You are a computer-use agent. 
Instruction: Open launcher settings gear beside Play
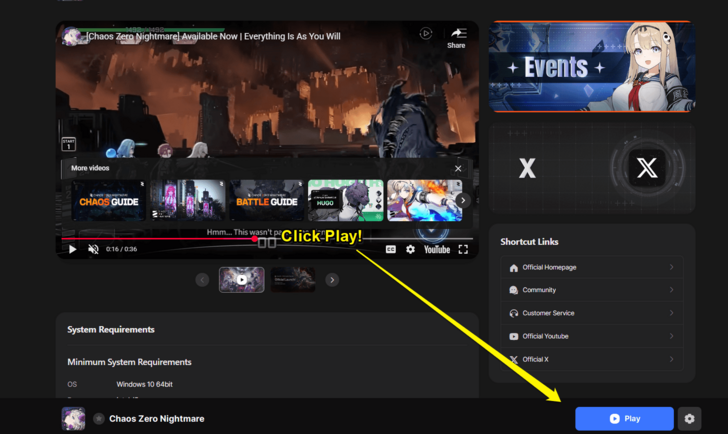click(689, 419)
